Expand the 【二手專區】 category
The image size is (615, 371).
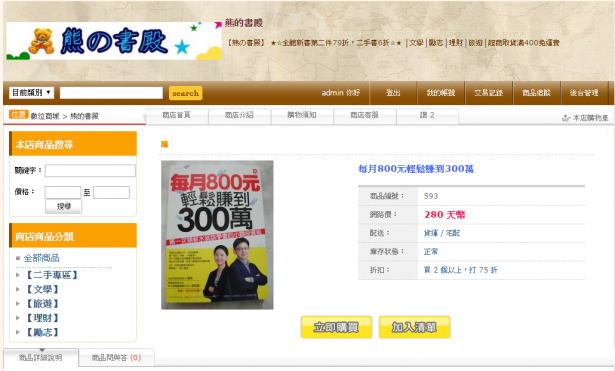pyautogui.click(x=52, y=275)
